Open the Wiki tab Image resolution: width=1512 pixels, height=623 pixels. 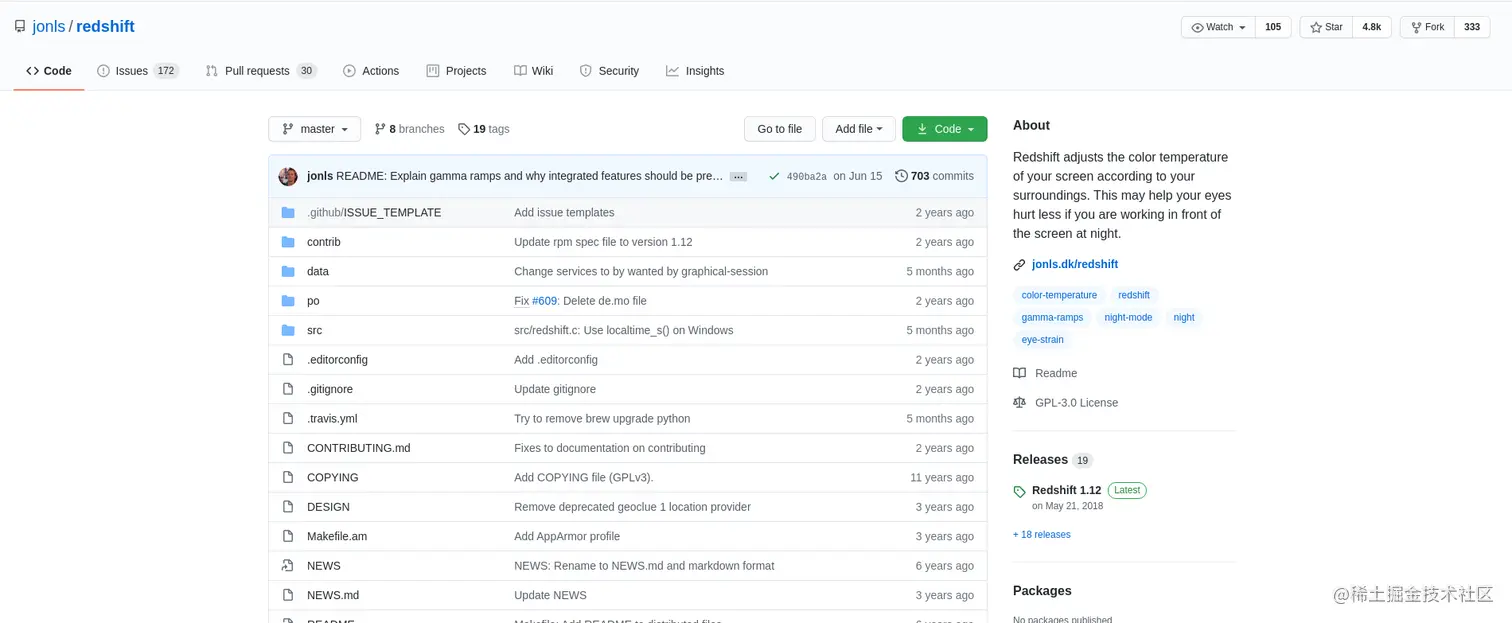coord(533,71)
